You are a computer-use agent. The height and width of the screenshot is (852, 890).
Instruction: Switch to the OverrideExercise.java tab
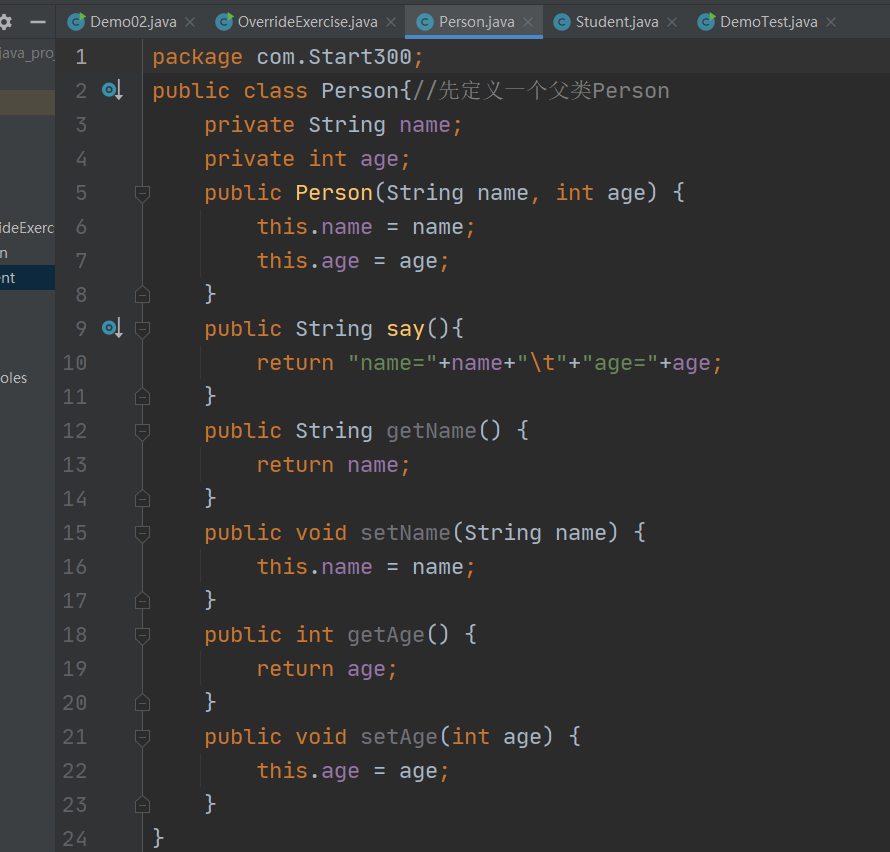tap(307, 22)
